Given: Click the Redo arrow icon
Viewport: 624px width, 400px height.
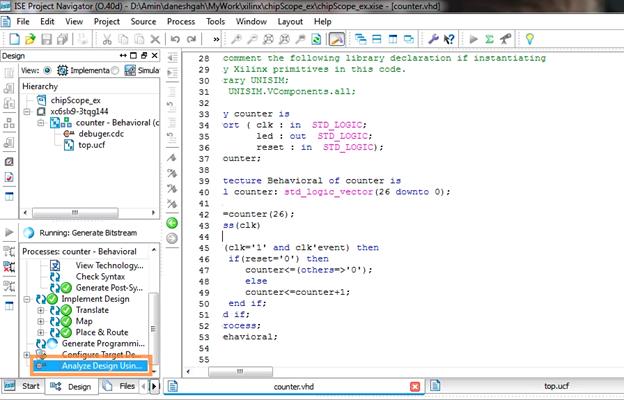Looking at the screenshot, I should pos(191,39).
